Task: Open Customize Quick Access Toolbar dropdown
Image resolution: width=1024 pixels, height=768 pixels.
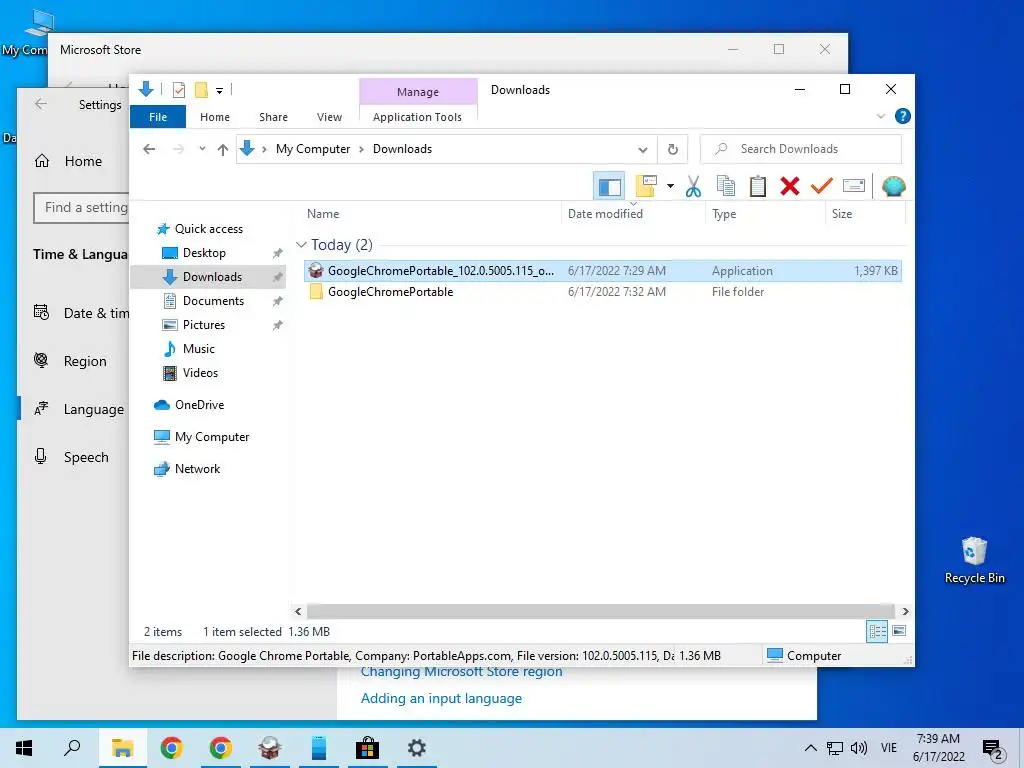Action: (219, 91)
